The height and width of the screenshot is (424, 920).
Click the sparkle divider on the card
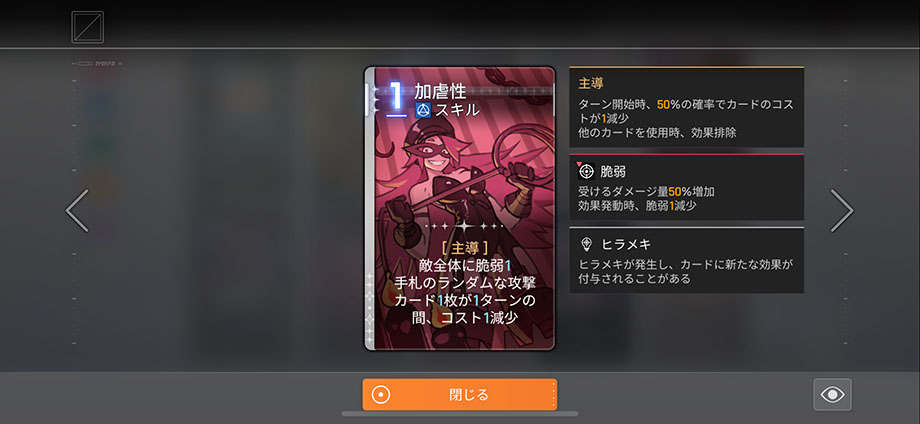[x=464, y=226]
